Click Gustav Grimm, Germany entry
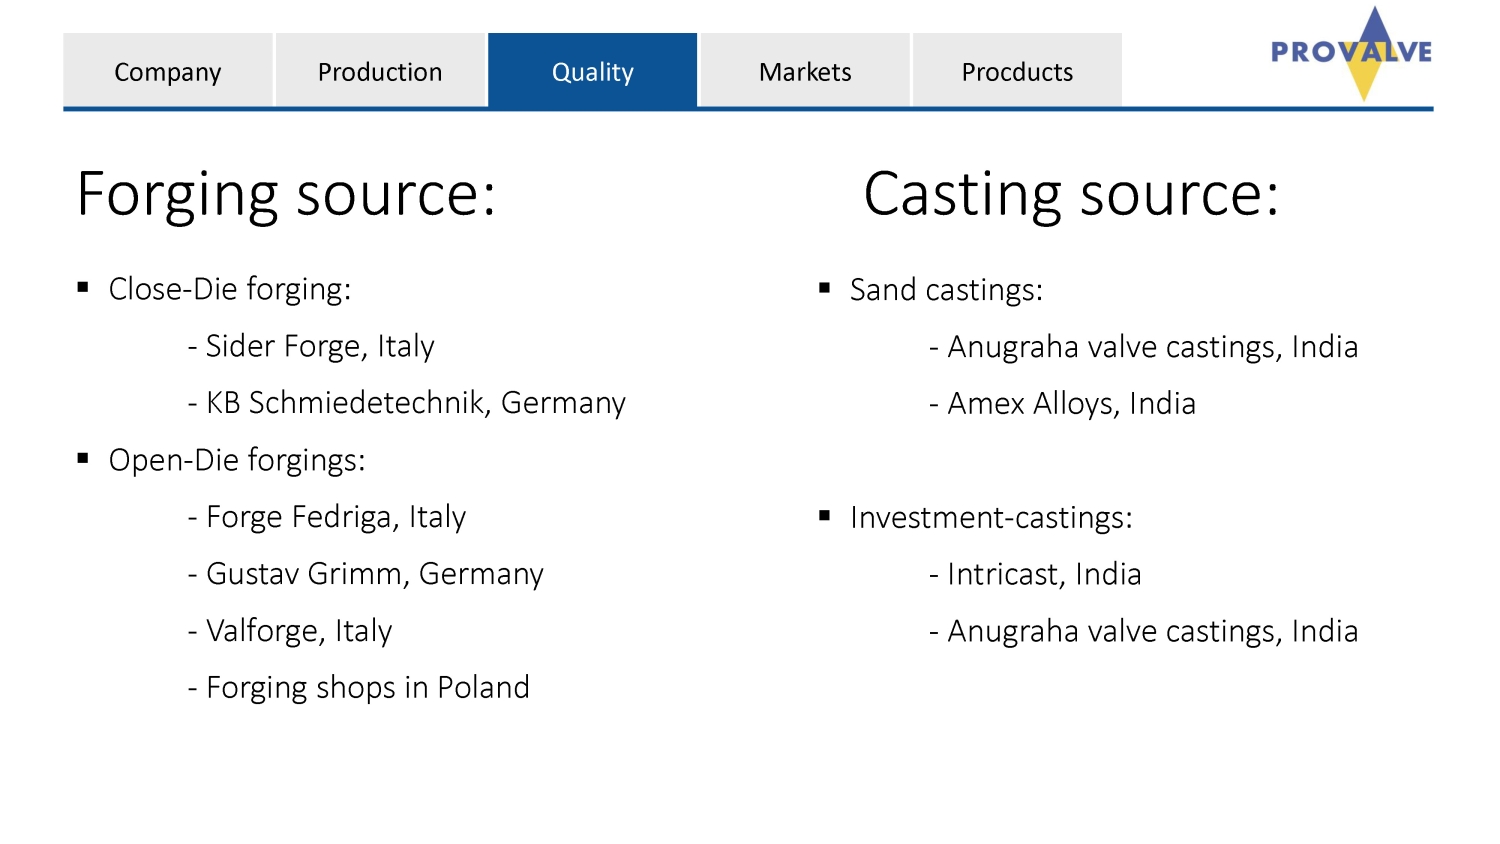This screenshot has height=844, width=1500. [x=365, y=574]
